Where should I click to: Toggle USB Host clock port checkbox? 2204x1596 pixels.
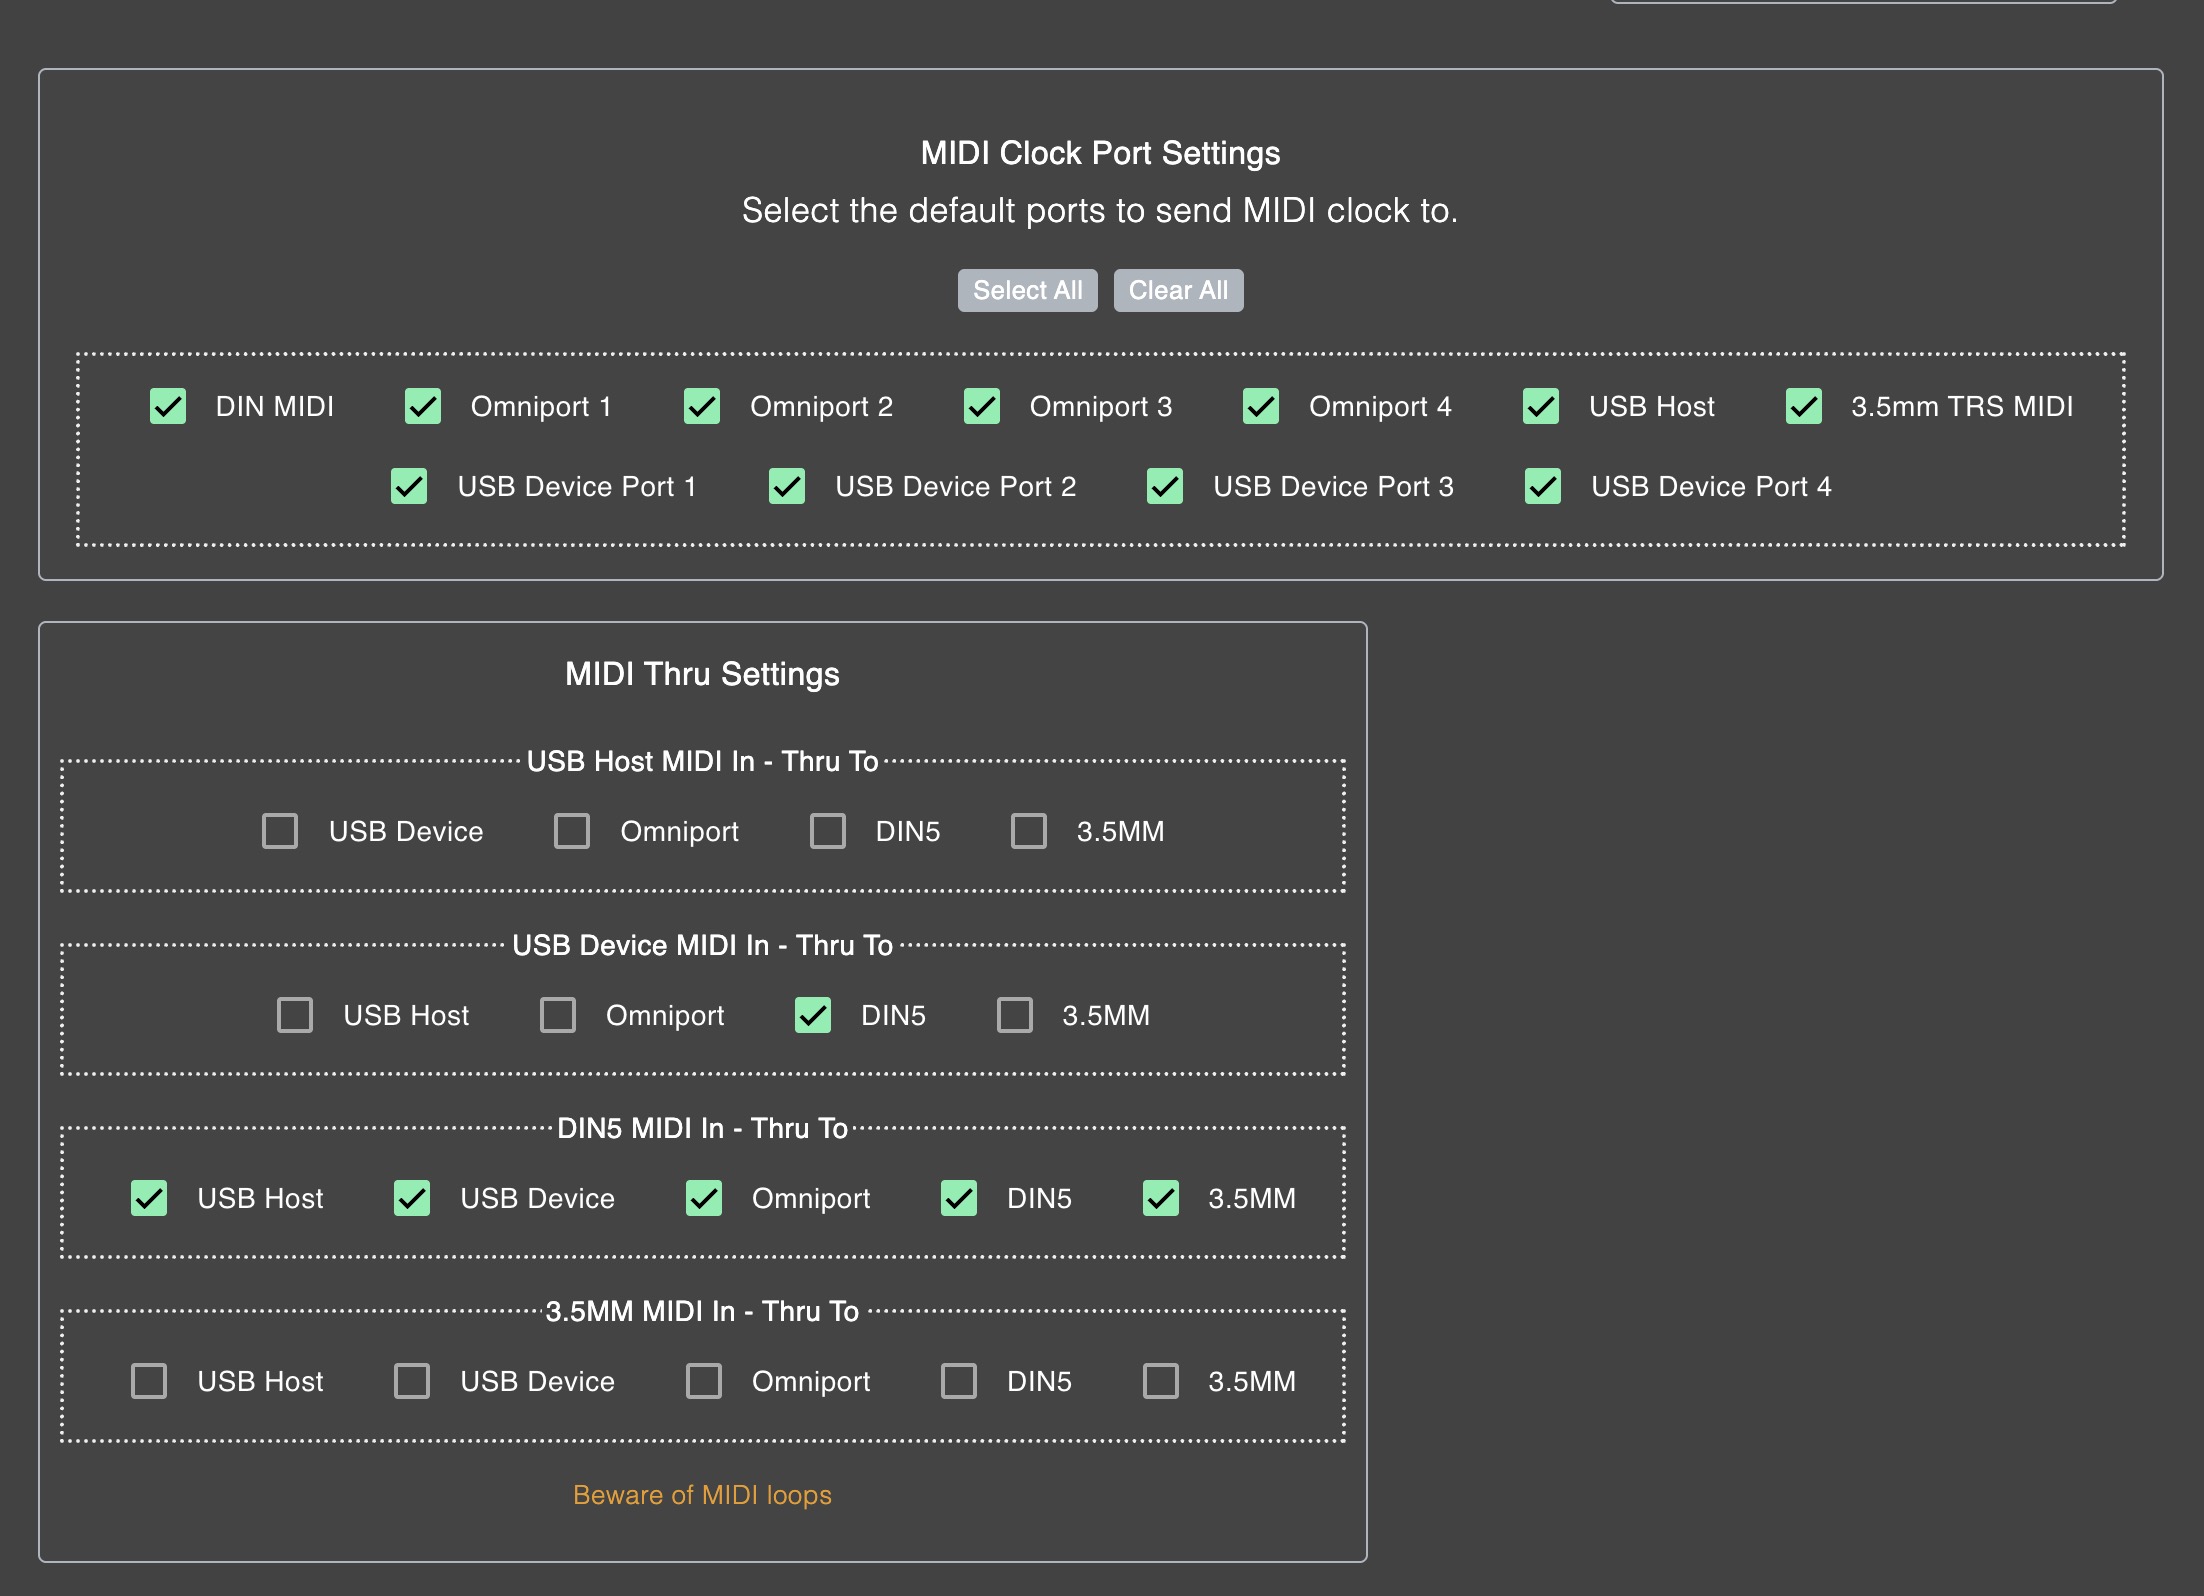click(x=1541, y=406)
